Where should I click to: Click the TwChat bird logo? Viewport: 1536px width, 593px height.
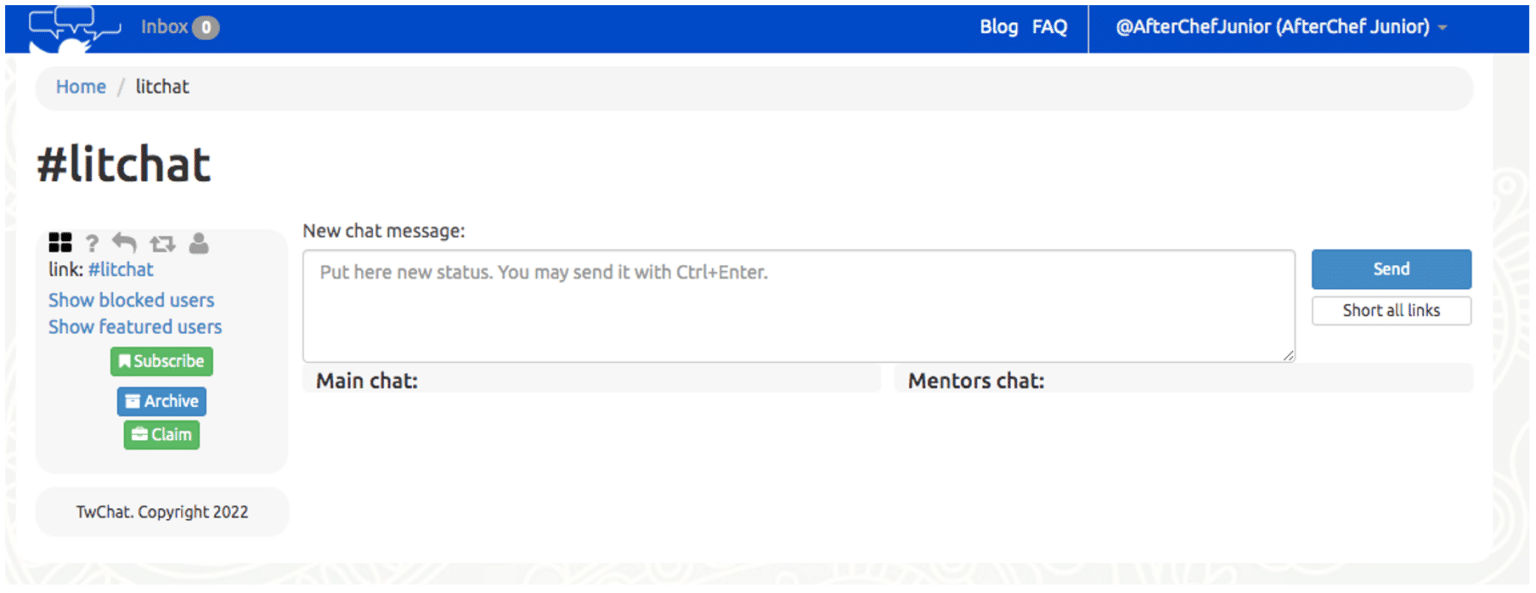[74, 29]
